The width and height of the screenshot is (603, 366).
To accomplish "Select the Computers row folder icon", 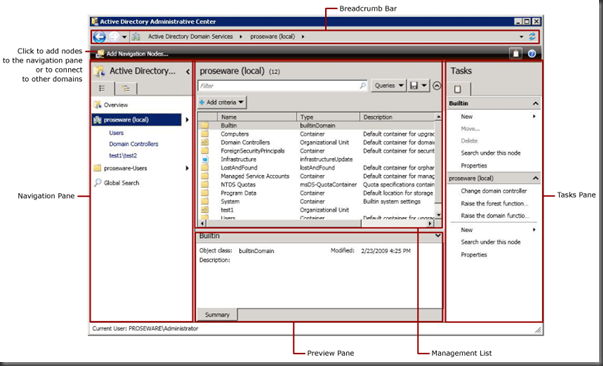I will click(x=205, y=134).
